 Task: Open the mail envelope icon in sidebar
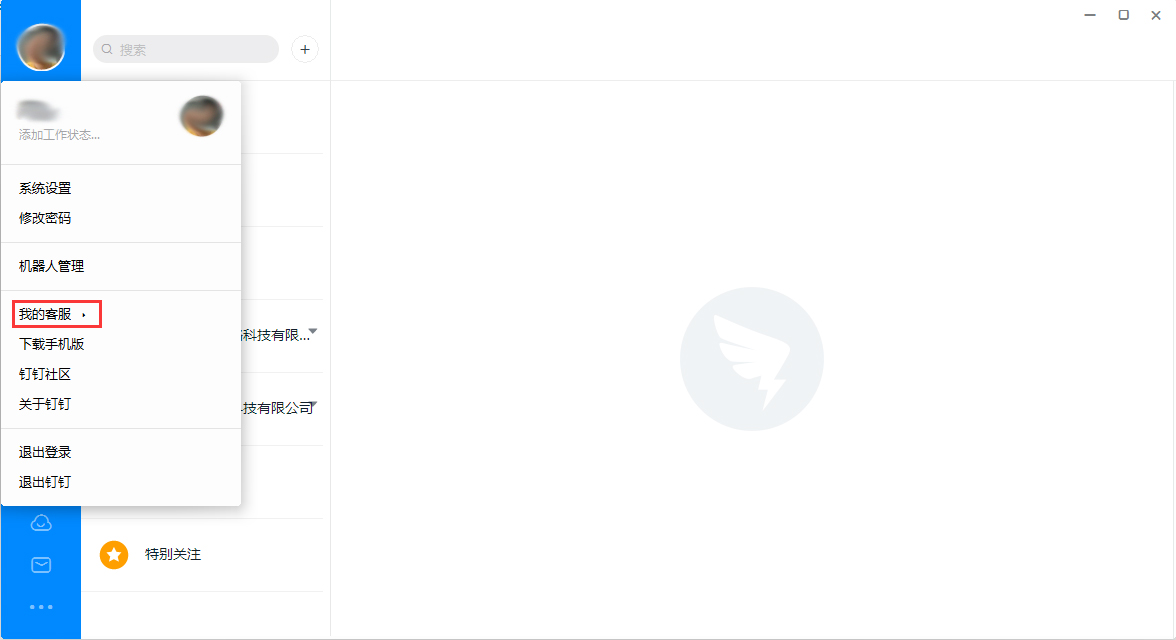(x=41, y=563)
